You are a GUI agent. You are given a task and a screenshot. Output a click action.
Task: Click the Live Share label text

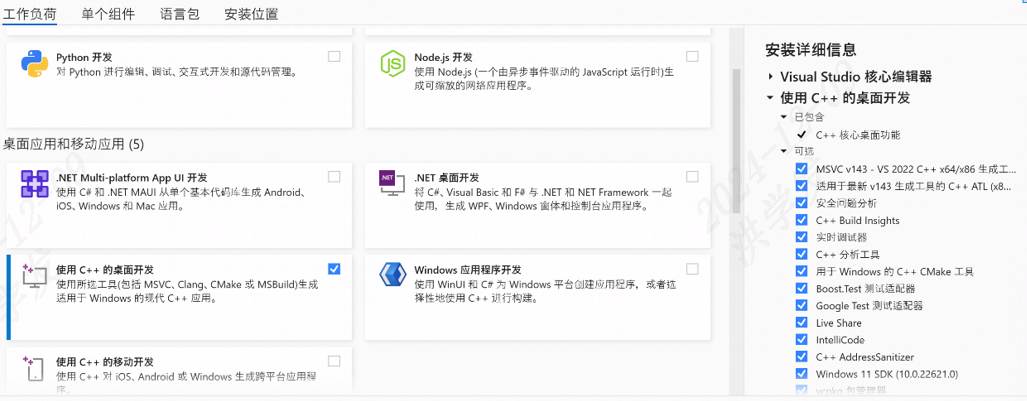[839, 322]
